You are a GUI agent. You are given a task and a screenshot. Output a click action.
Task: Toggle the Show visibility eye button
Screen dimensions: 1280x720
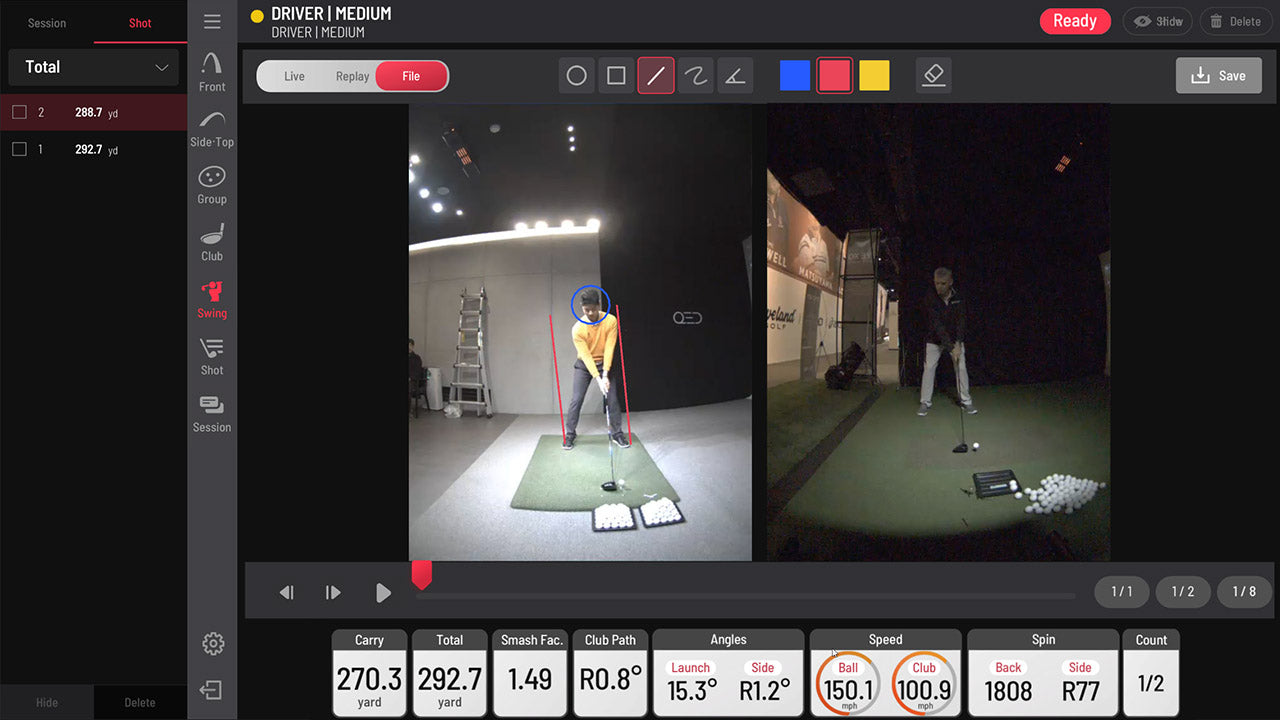[x=1157, y=21]
